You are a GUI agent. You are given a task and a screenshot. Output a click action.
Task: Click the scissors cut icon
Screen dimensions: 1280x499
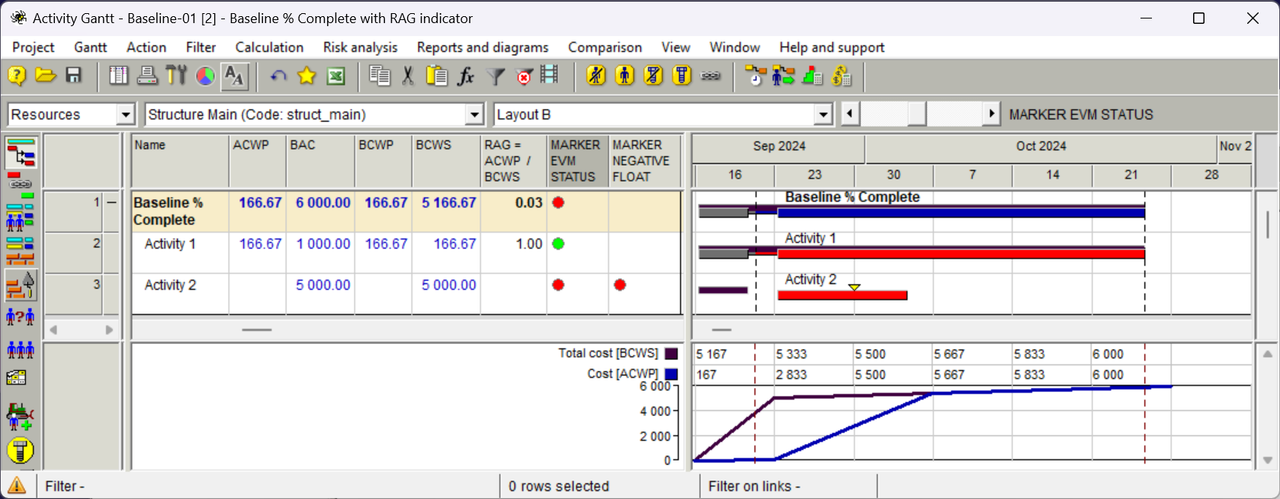pos(408,76)
